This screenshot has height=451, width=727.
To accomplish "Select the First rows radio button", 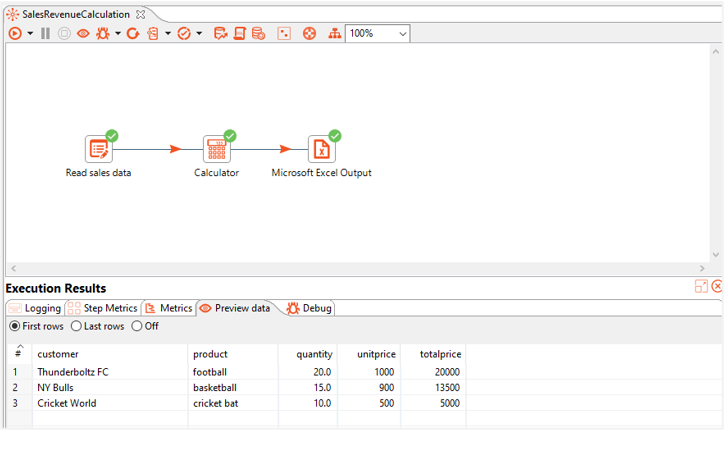I will (15, 326).
